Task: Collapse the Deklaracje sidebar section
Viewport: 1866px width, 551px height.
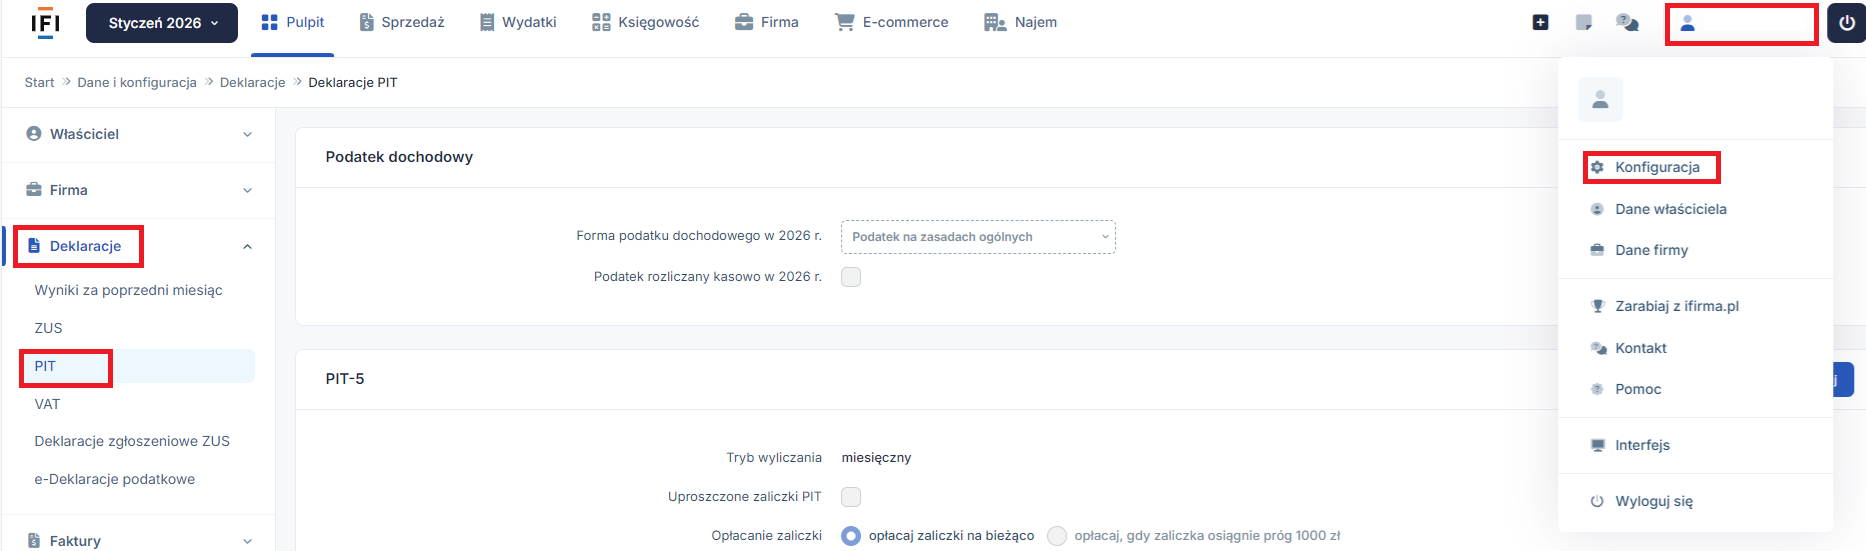Action: [247, 246]
